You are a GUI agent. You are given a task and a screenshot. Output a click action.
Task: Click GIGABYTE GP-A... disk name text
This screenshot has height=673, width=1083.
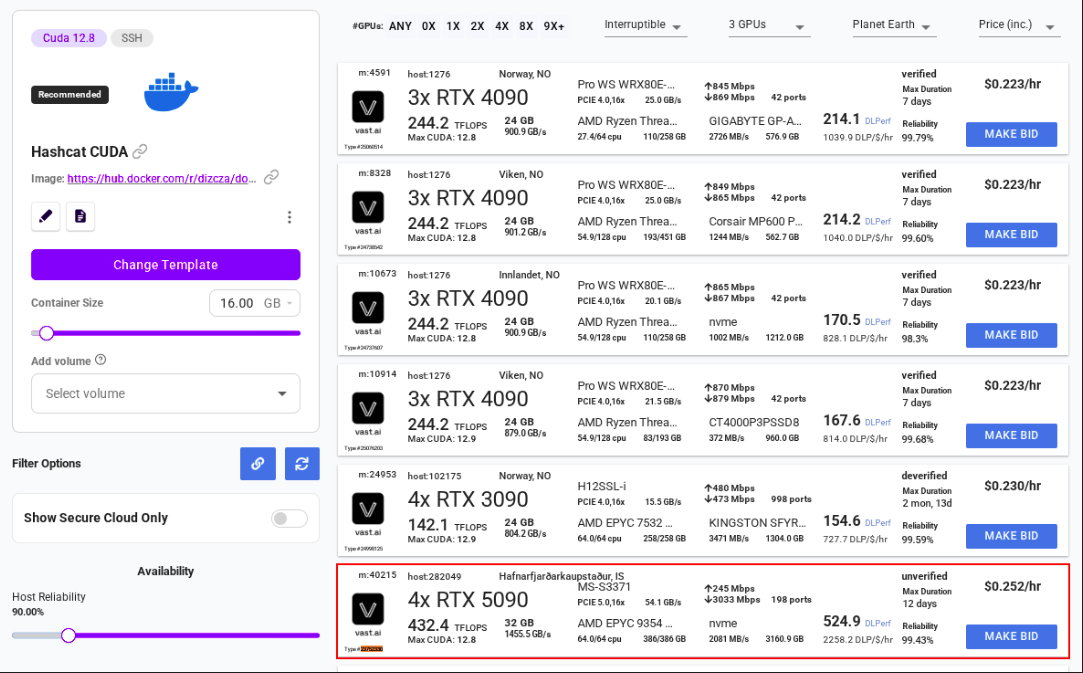755,121
